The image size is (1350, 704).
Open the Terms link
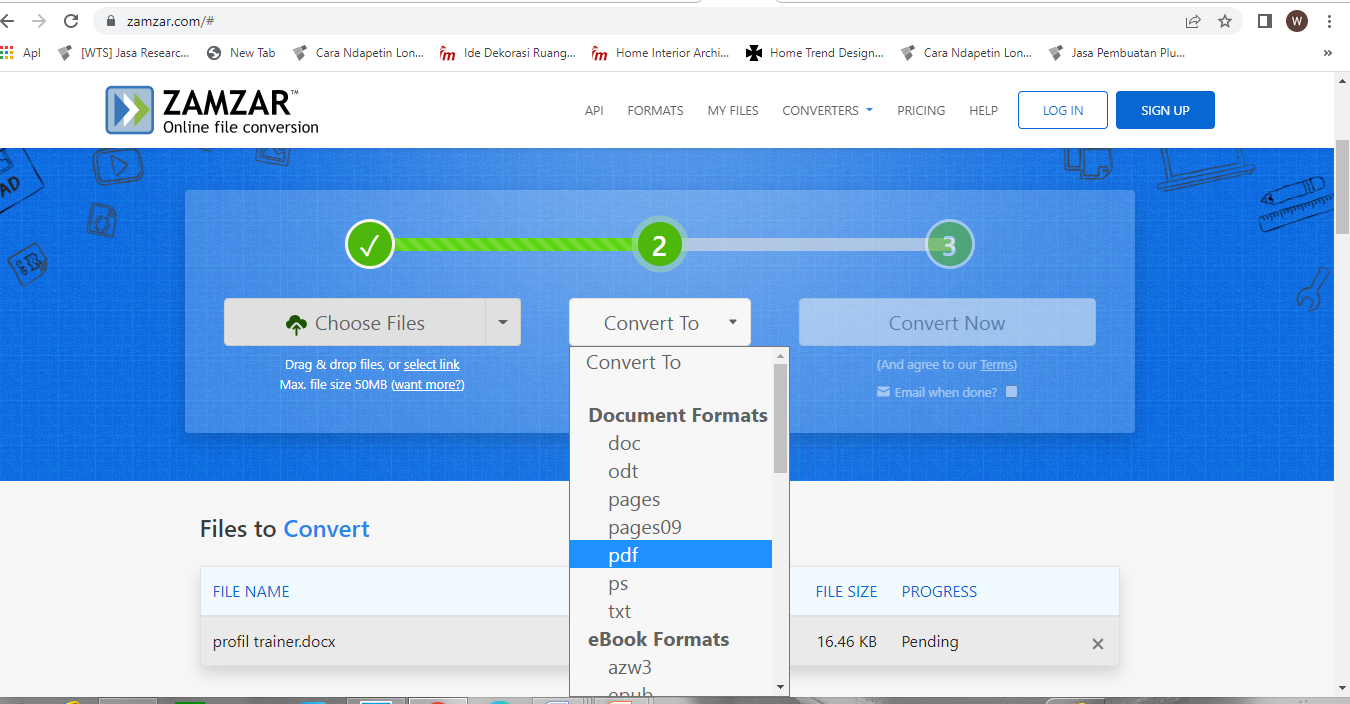[x=996, y=365]
